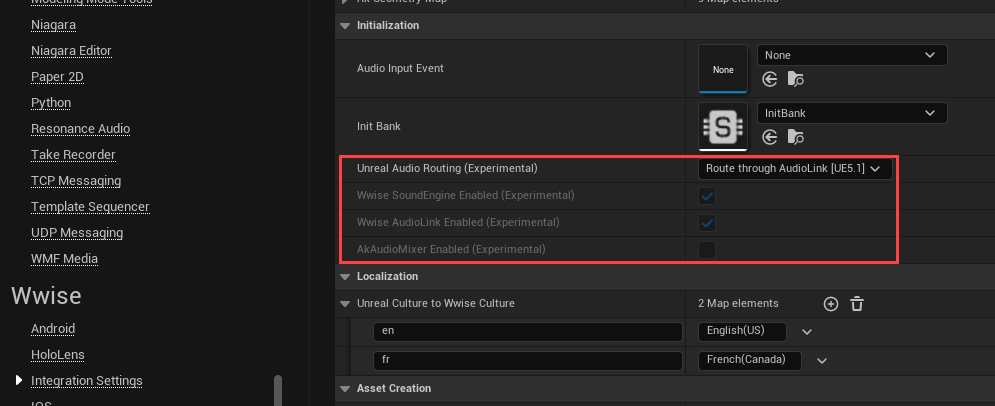The height and width of the screenshot is (406, 995).
Task: Toggle AkAudioMixer Enabled checkbox
Action: pos(707,250)
